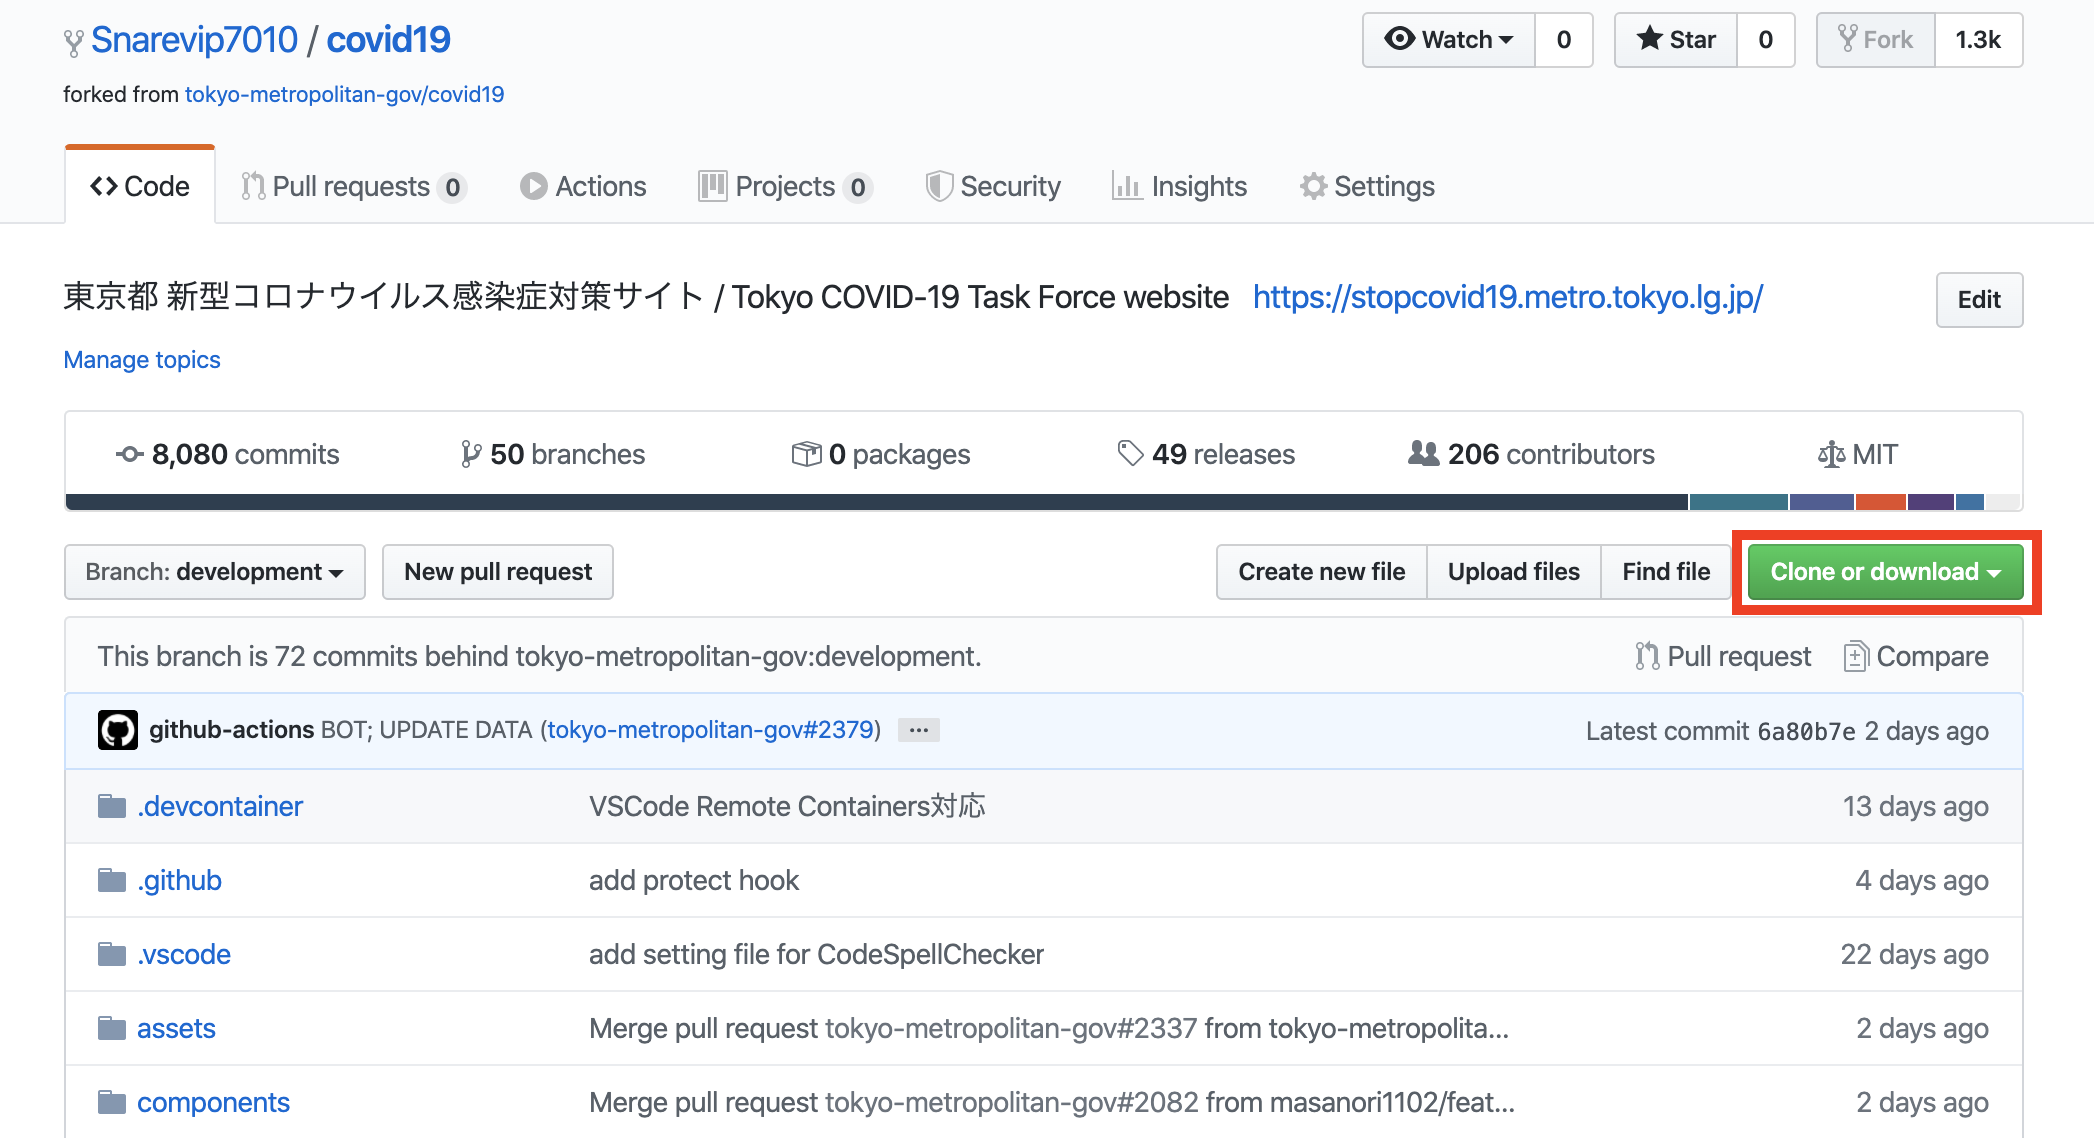
Task: Click the github-actions avatar icon
Action: 118,730
